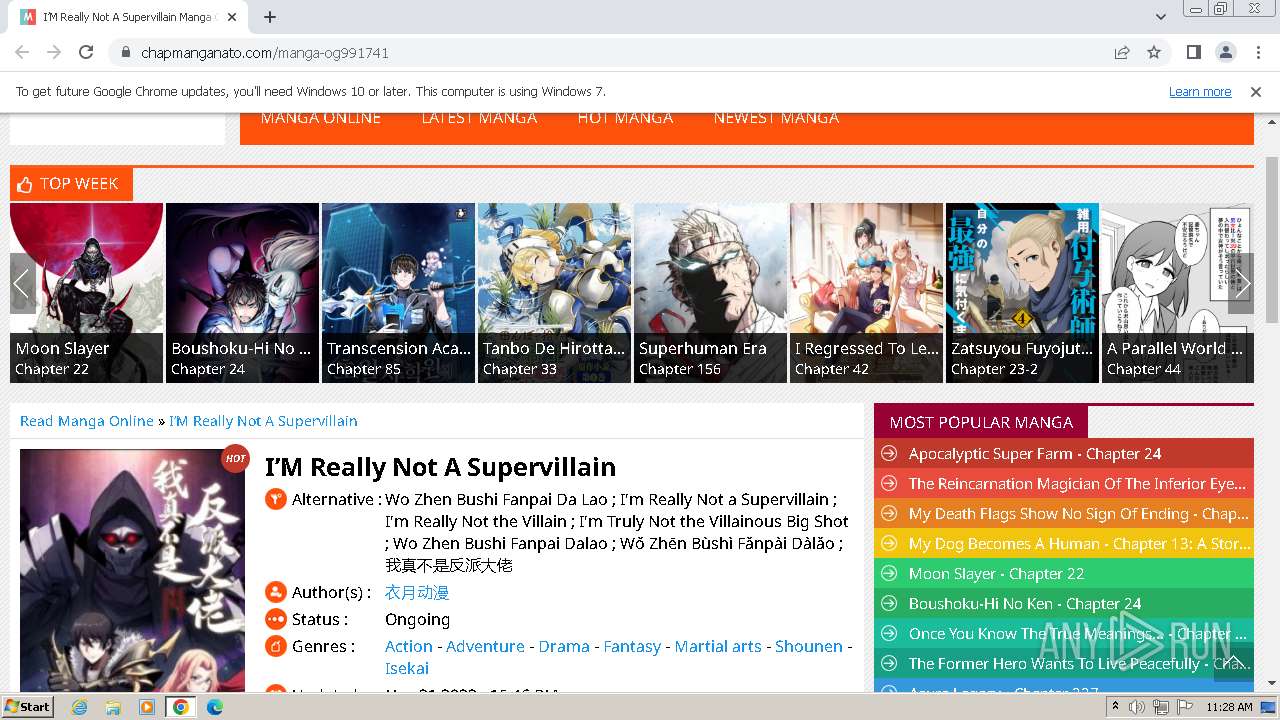Dismiss the Chrome update notification bar
The image size is (1280, 720).
click(1256, 91)
